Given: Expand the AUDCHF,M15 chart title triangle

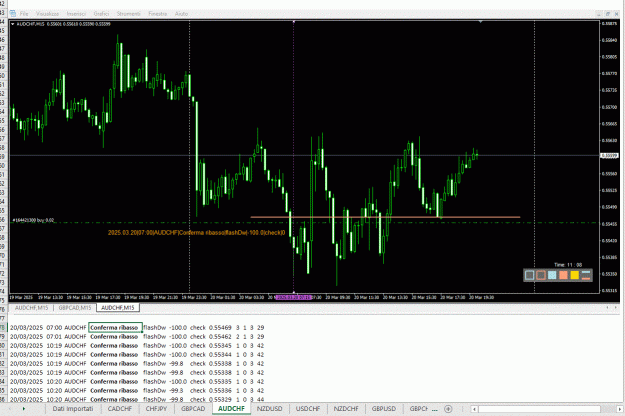Looking at the screenshot, I should pyautogui.click(x=13, y=24).
